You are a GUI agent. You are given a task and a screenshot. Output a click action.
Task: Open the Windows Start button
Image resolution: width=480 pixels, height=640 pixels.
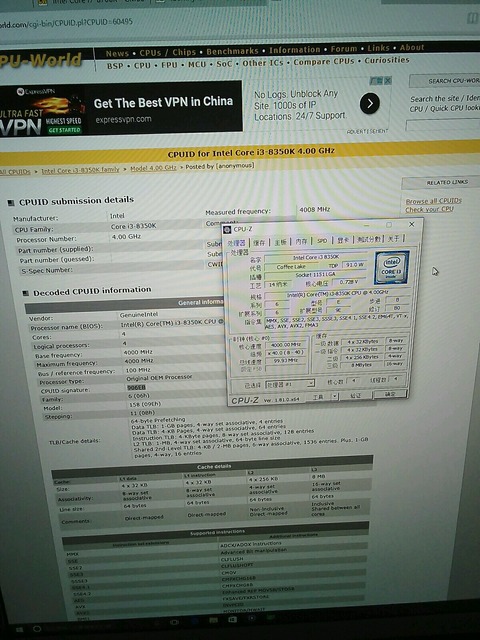click(20, 629)
